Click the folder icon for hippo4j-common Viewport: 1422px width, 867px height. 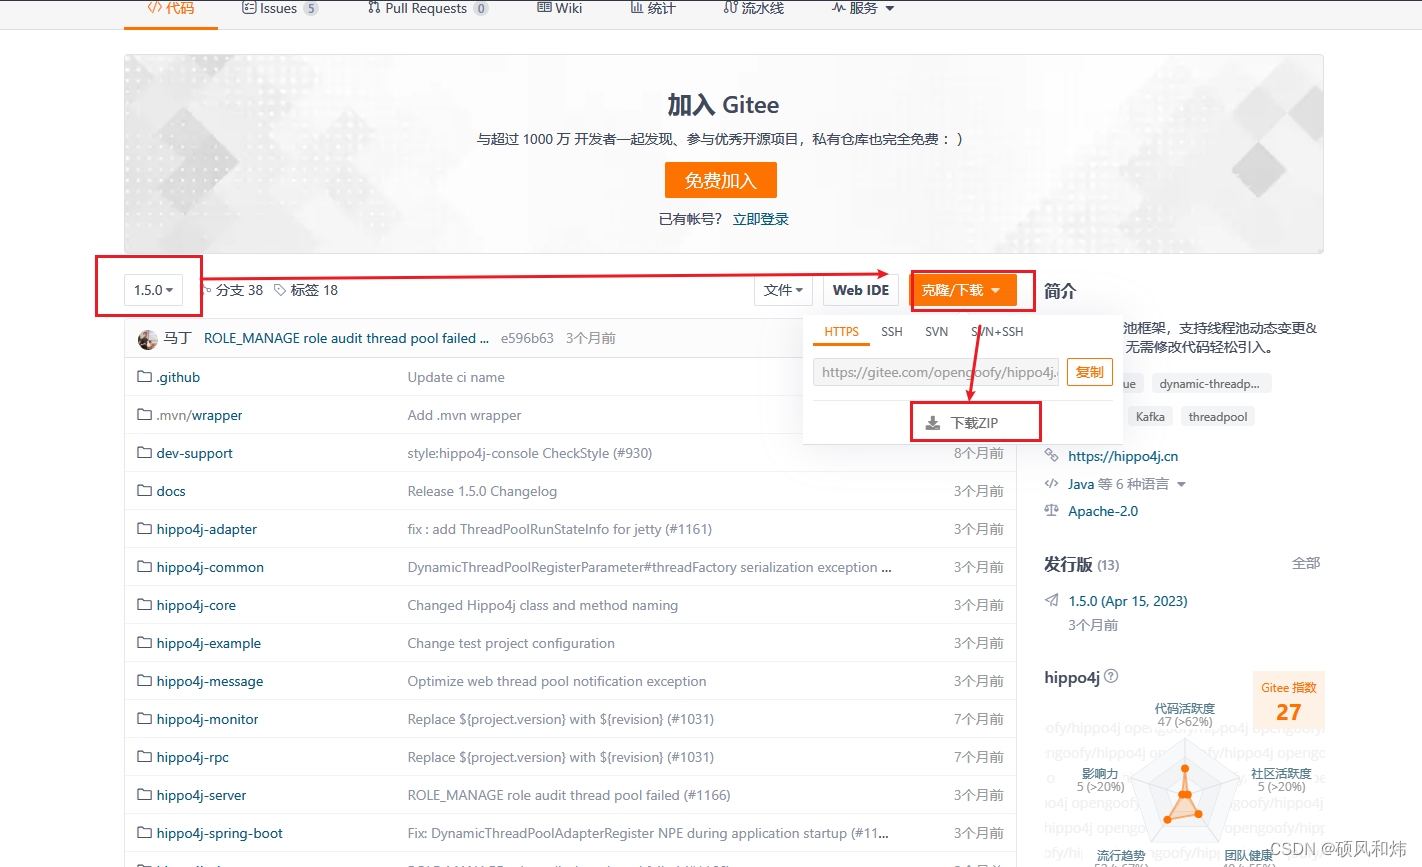[144, 566]
